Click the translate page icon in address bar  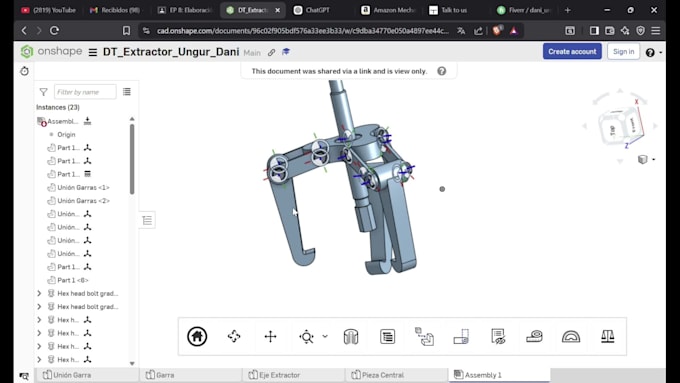[x=461, y=31]
